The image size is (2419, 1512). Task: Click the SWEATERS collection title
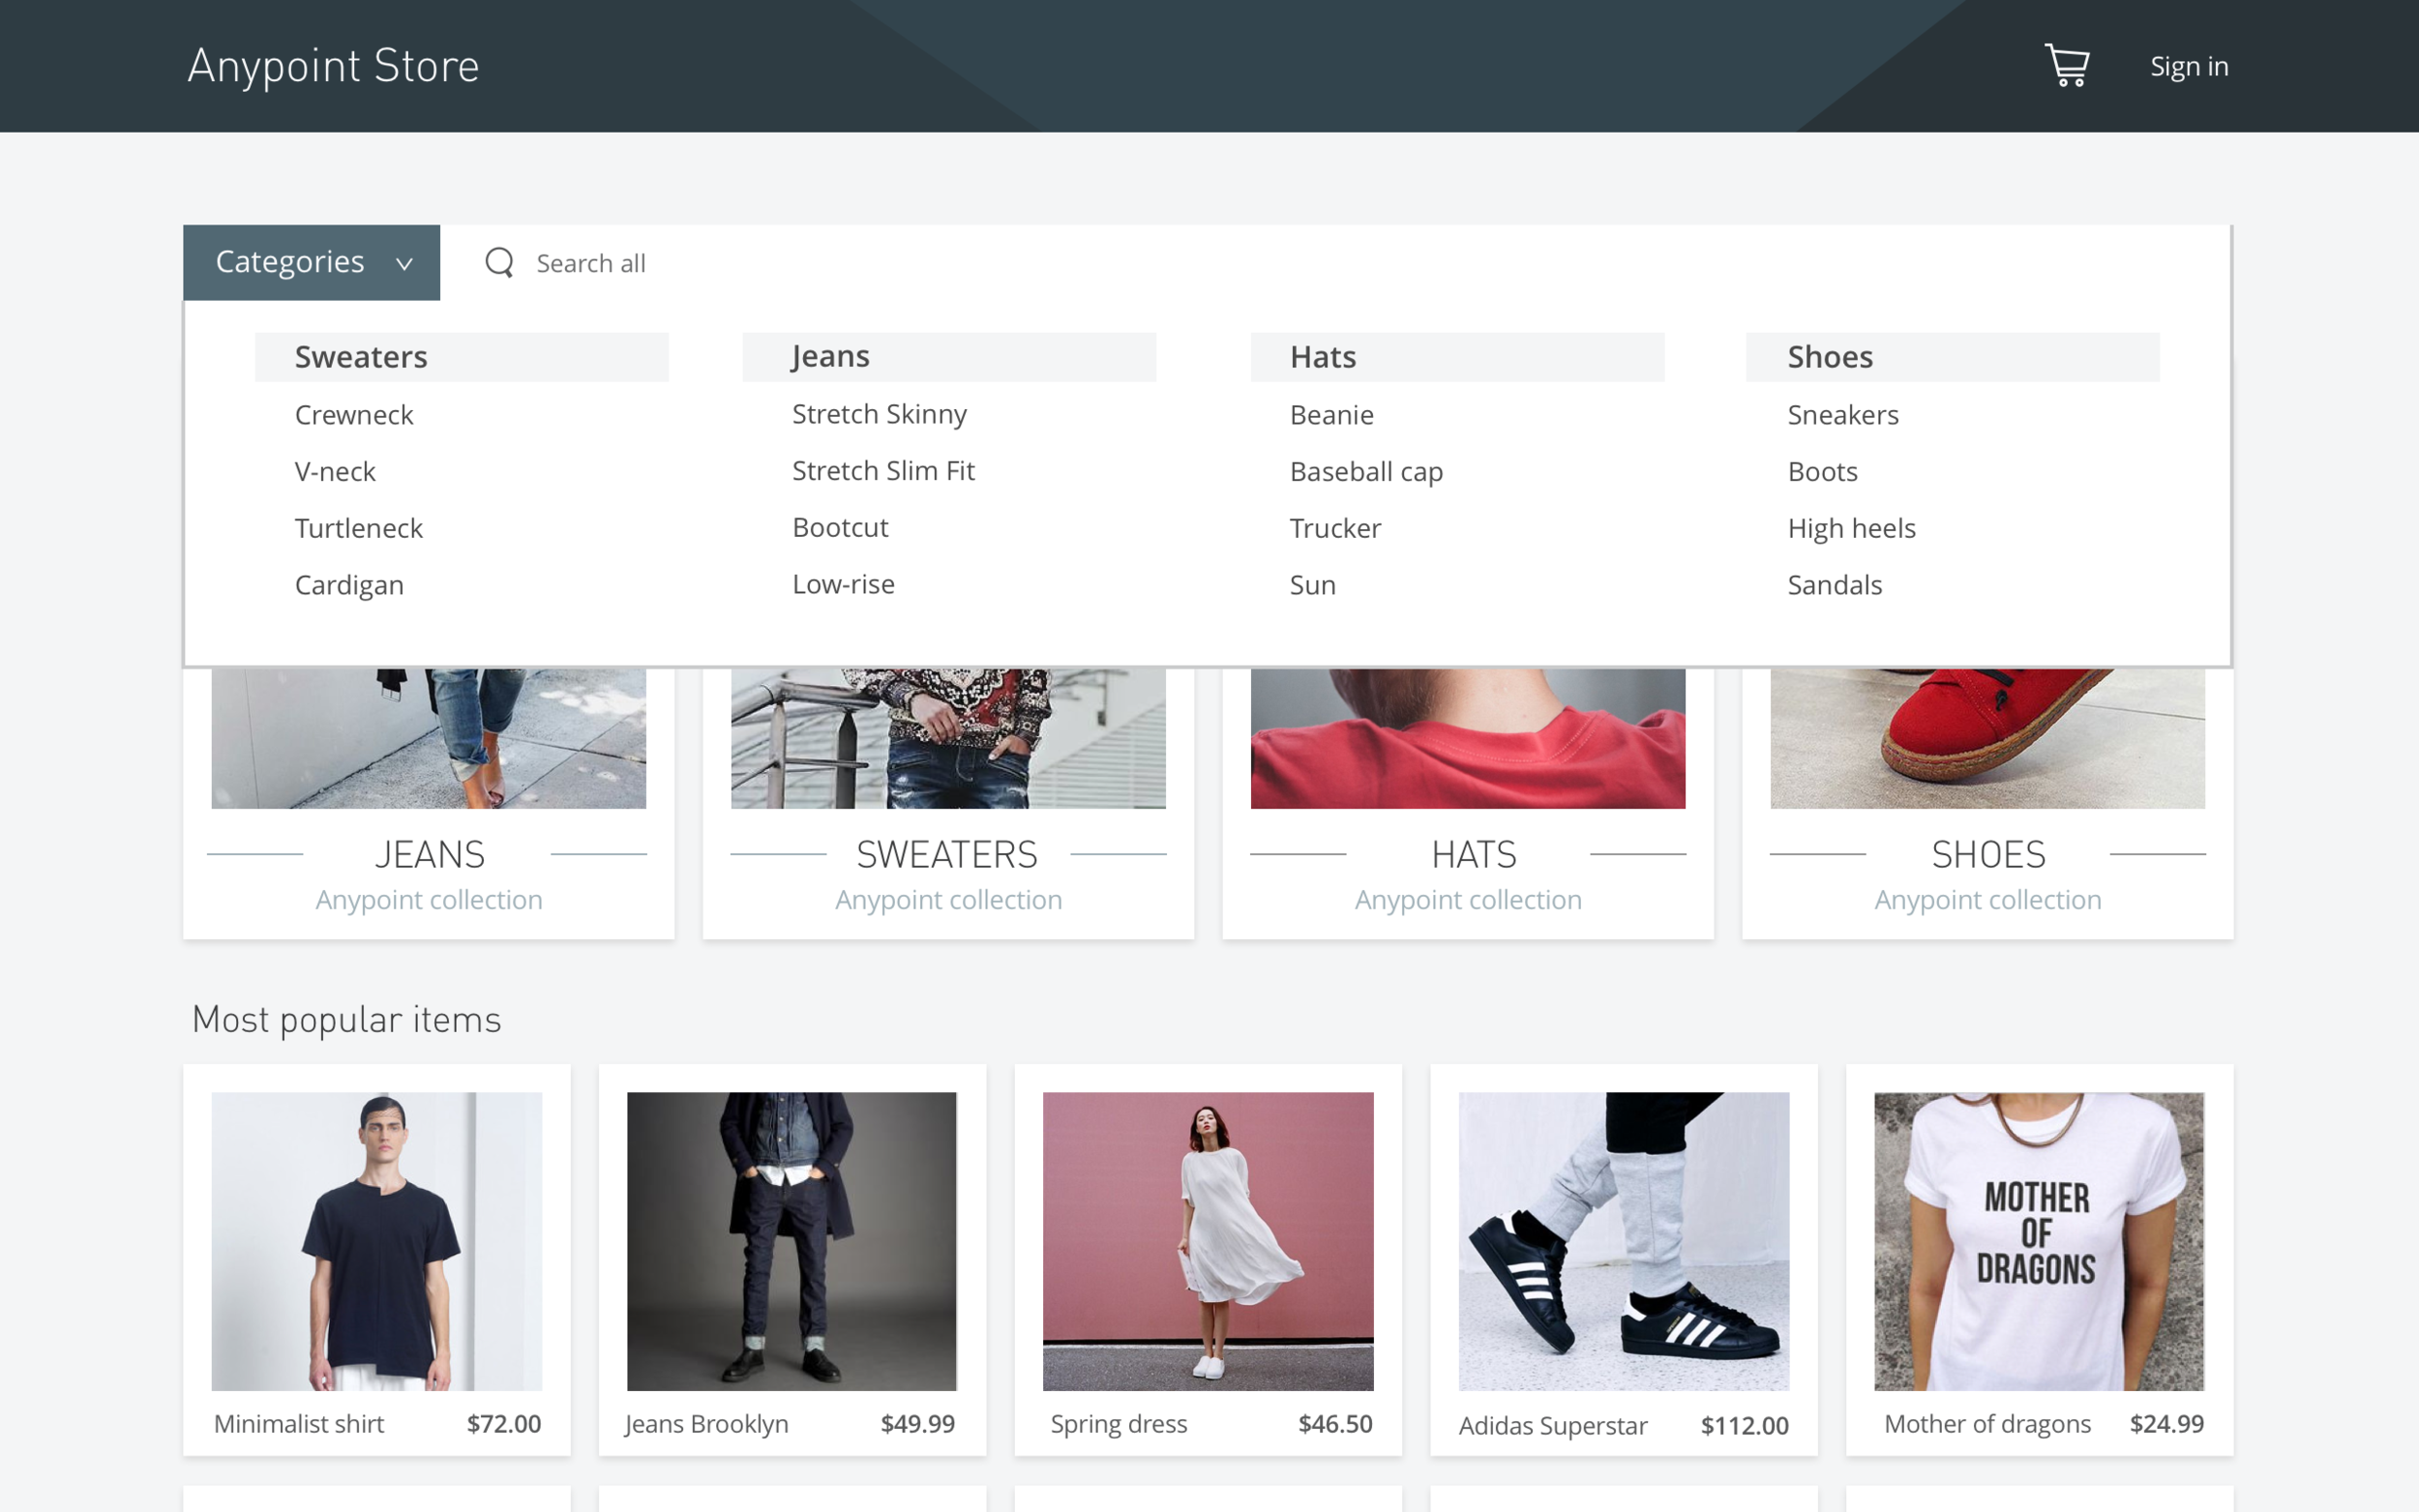click(x=947, y=854)
